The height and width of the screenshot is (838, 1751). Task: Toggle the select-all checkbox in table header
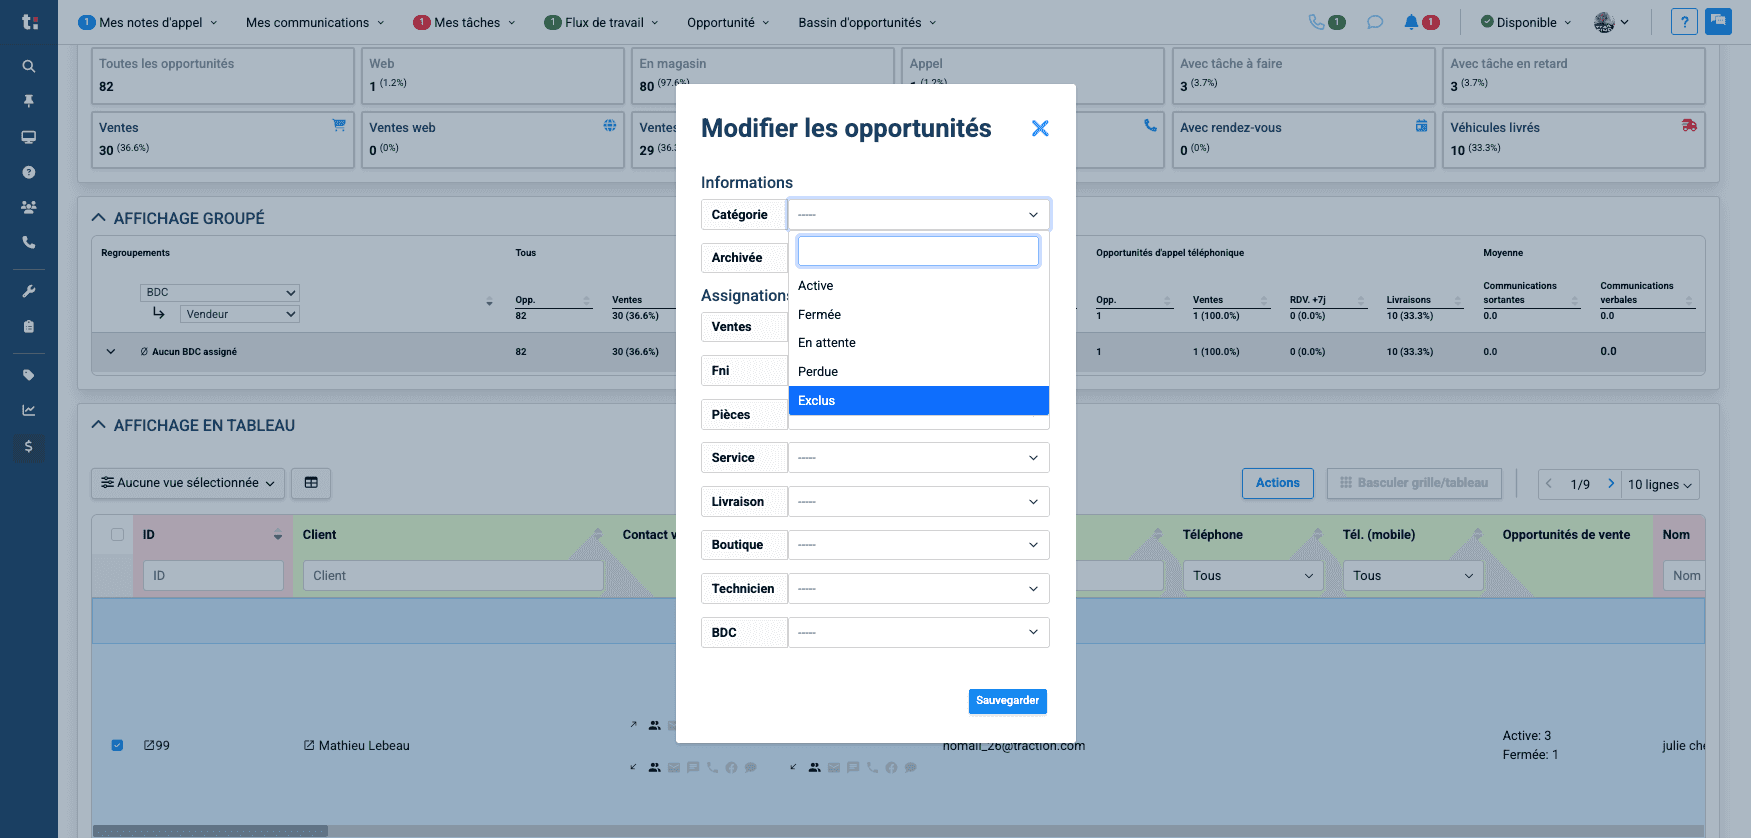coord(117,535)
